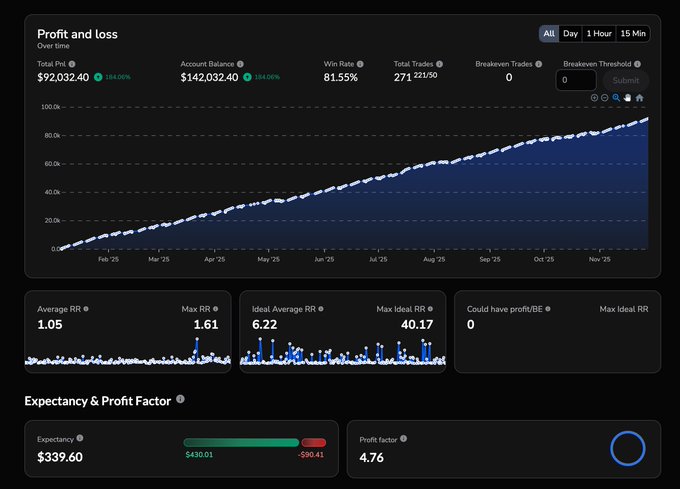Click the May '25 axis label
The height and width of the screenshot is (489, 680).
268,259
